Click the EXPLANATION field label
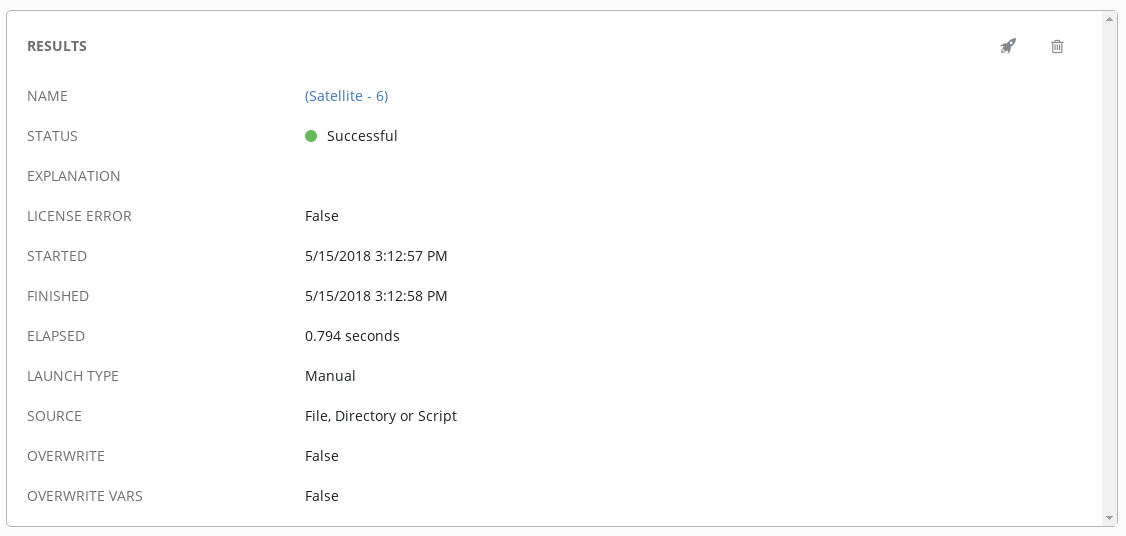This screenshot has height=536, width=1126. [x=74, y=176]
